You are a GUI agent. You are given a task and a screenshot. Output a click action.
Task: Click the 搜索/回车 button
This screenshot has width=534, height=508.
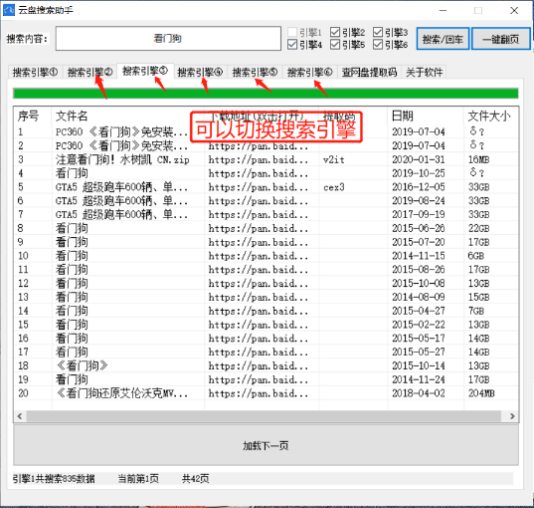coord(443,39)
